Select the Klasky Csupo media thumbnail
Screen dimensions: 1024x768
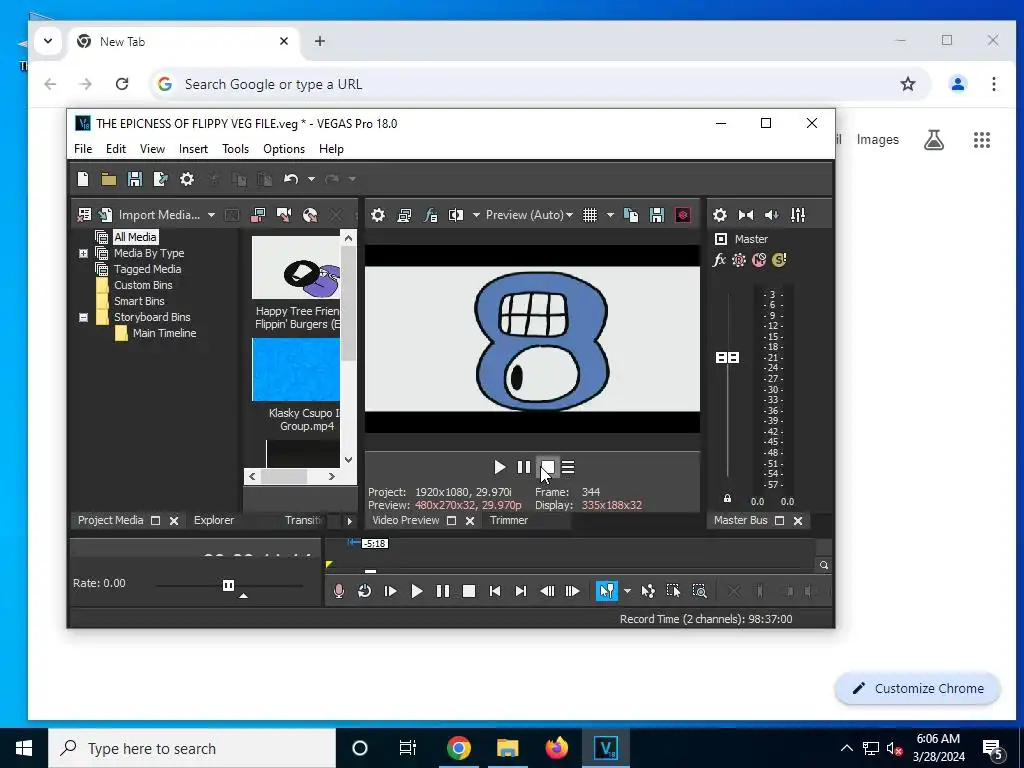pos(296,370)
